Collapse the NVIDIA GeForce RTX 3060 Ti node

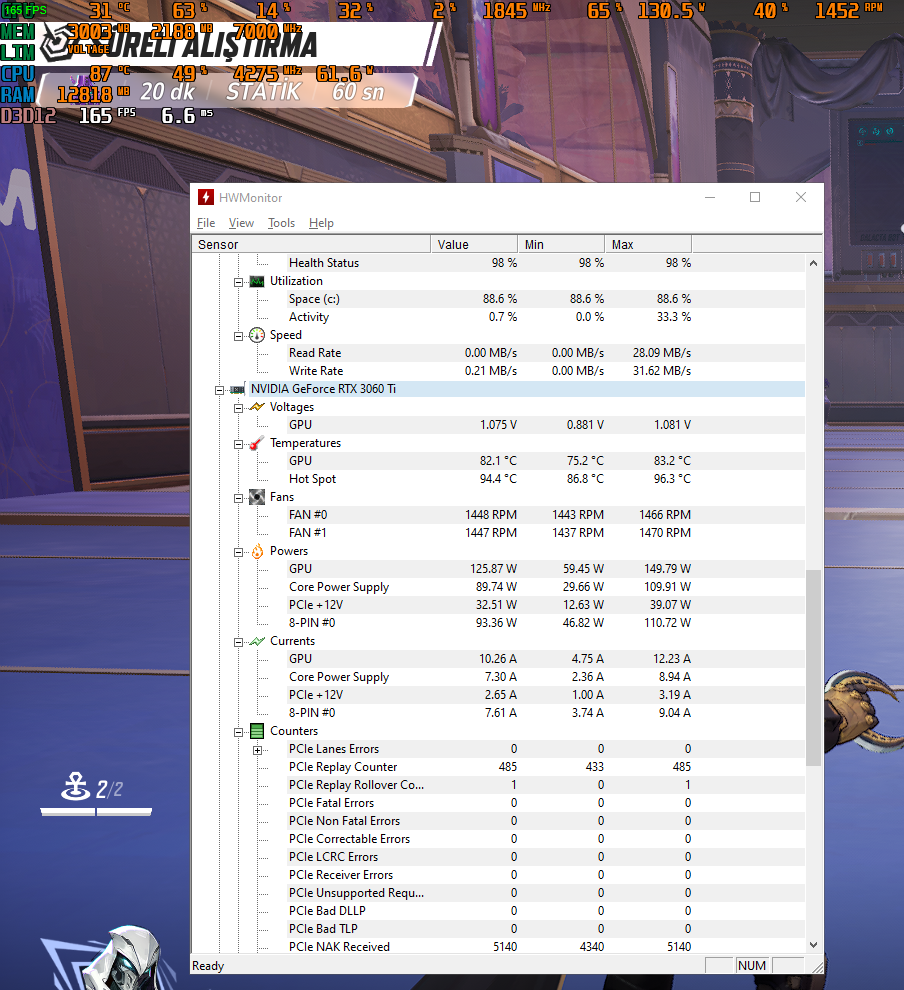(x=219, y=390)
